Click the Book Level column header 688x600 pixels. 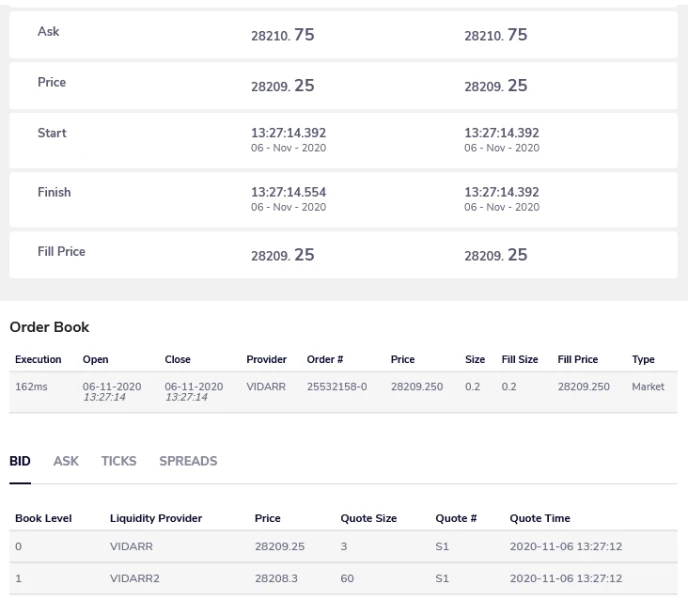click(40, 518)
